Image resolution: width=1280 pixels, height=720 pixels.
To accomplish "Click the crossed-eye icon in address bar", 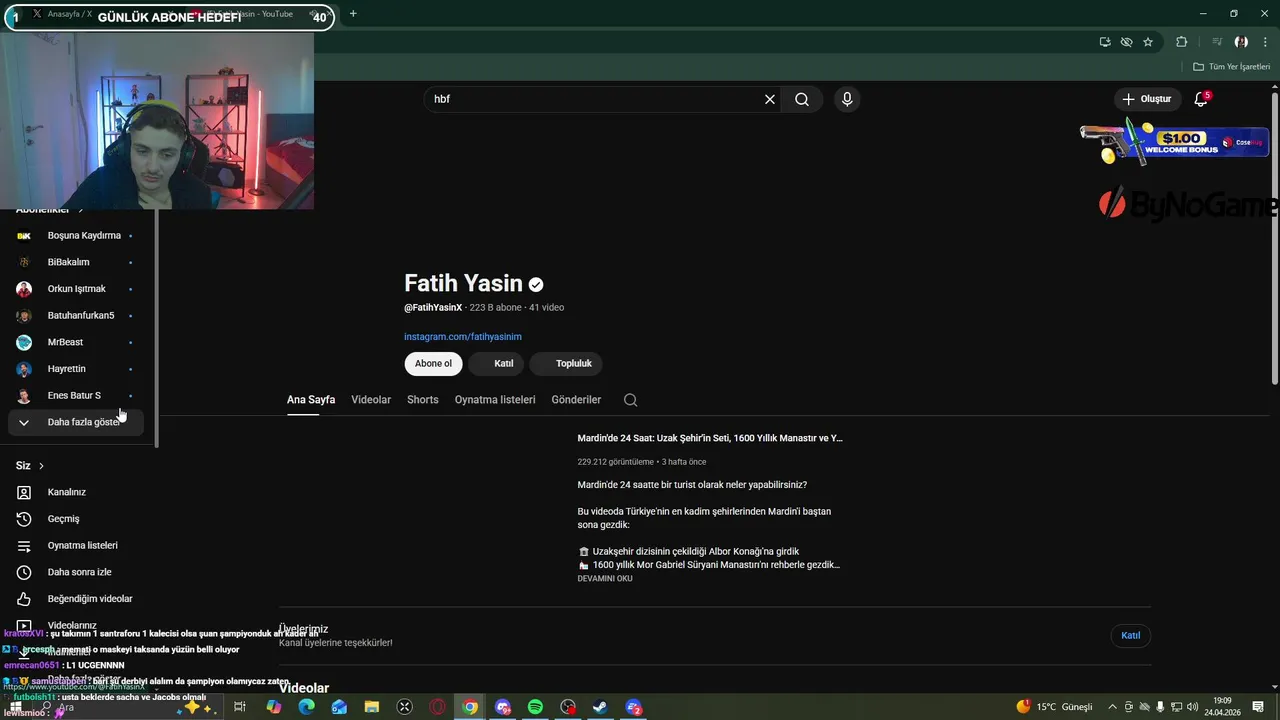I will pyautogui.click(x=1126, y=42).
